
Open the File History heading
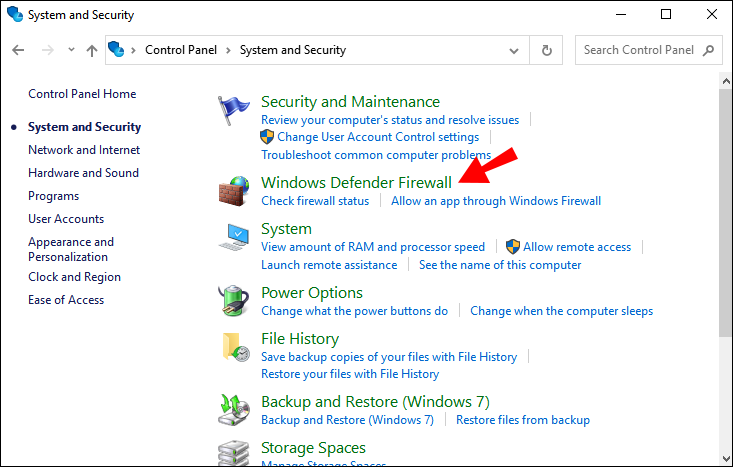(300, 338)
